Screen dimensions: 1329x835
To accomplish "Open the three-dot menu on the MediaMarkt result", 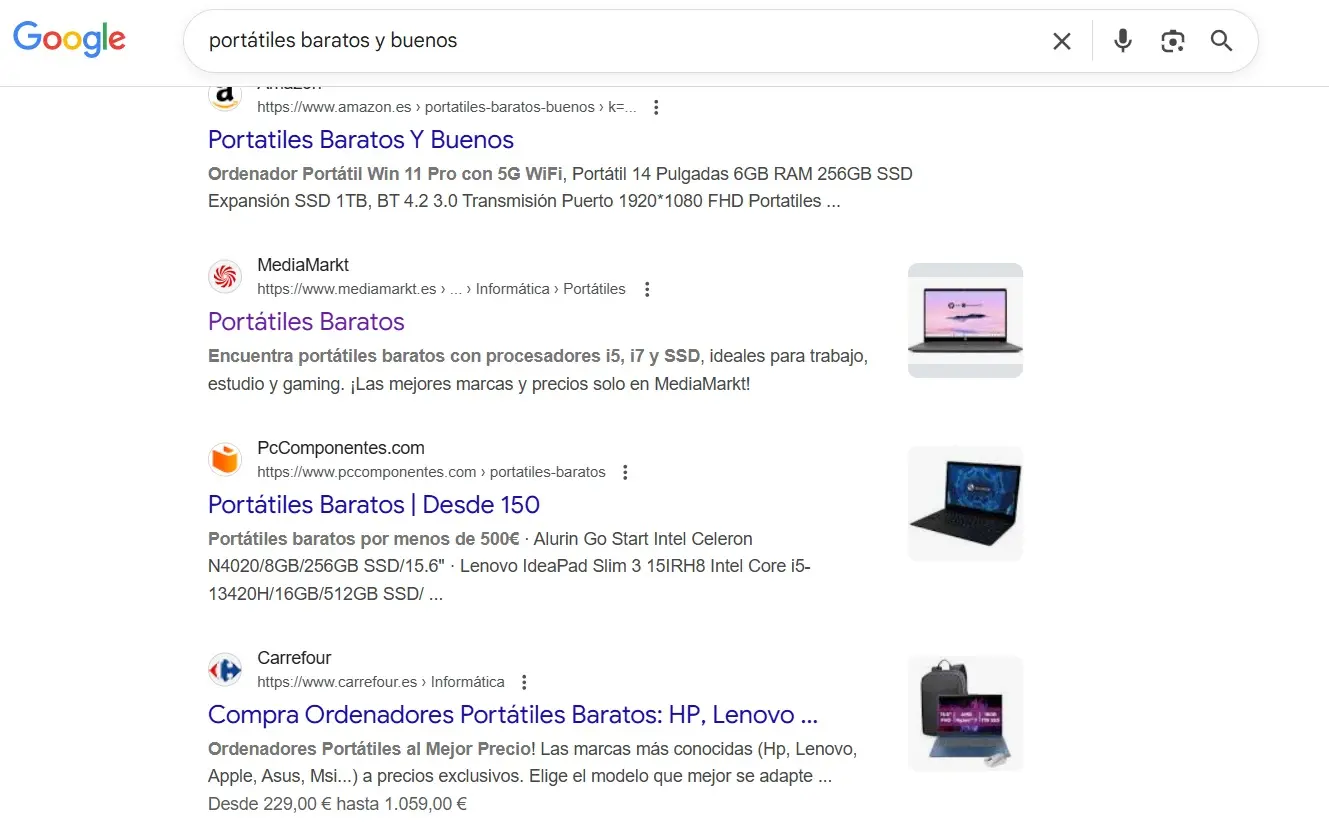I will (647, 288).
